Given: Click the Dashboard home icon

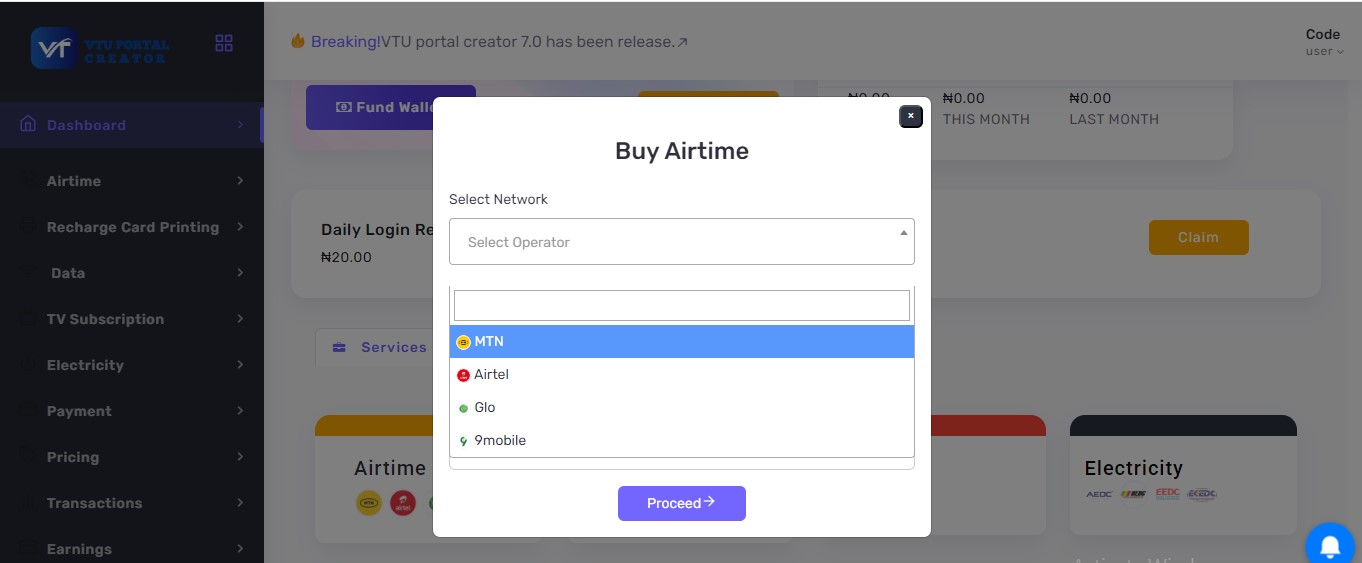Looking at the screenshot, I should (28, 125).
